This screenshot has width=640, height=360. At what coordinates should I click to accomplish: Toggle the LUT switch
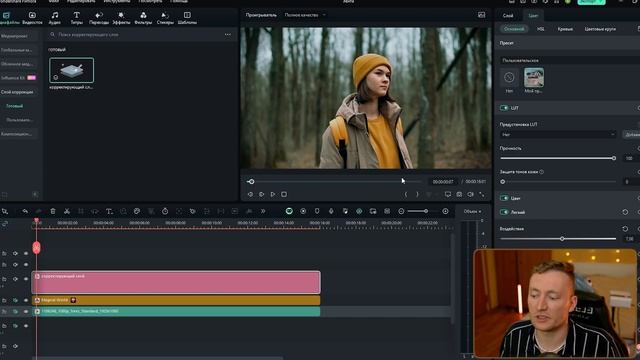(x=504, y=108)
